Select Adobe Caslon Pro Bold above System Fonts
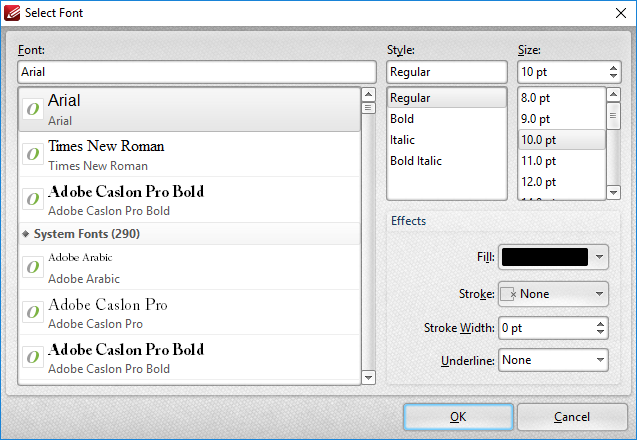The width and height of the screenshot is (637, 440). 189,199
